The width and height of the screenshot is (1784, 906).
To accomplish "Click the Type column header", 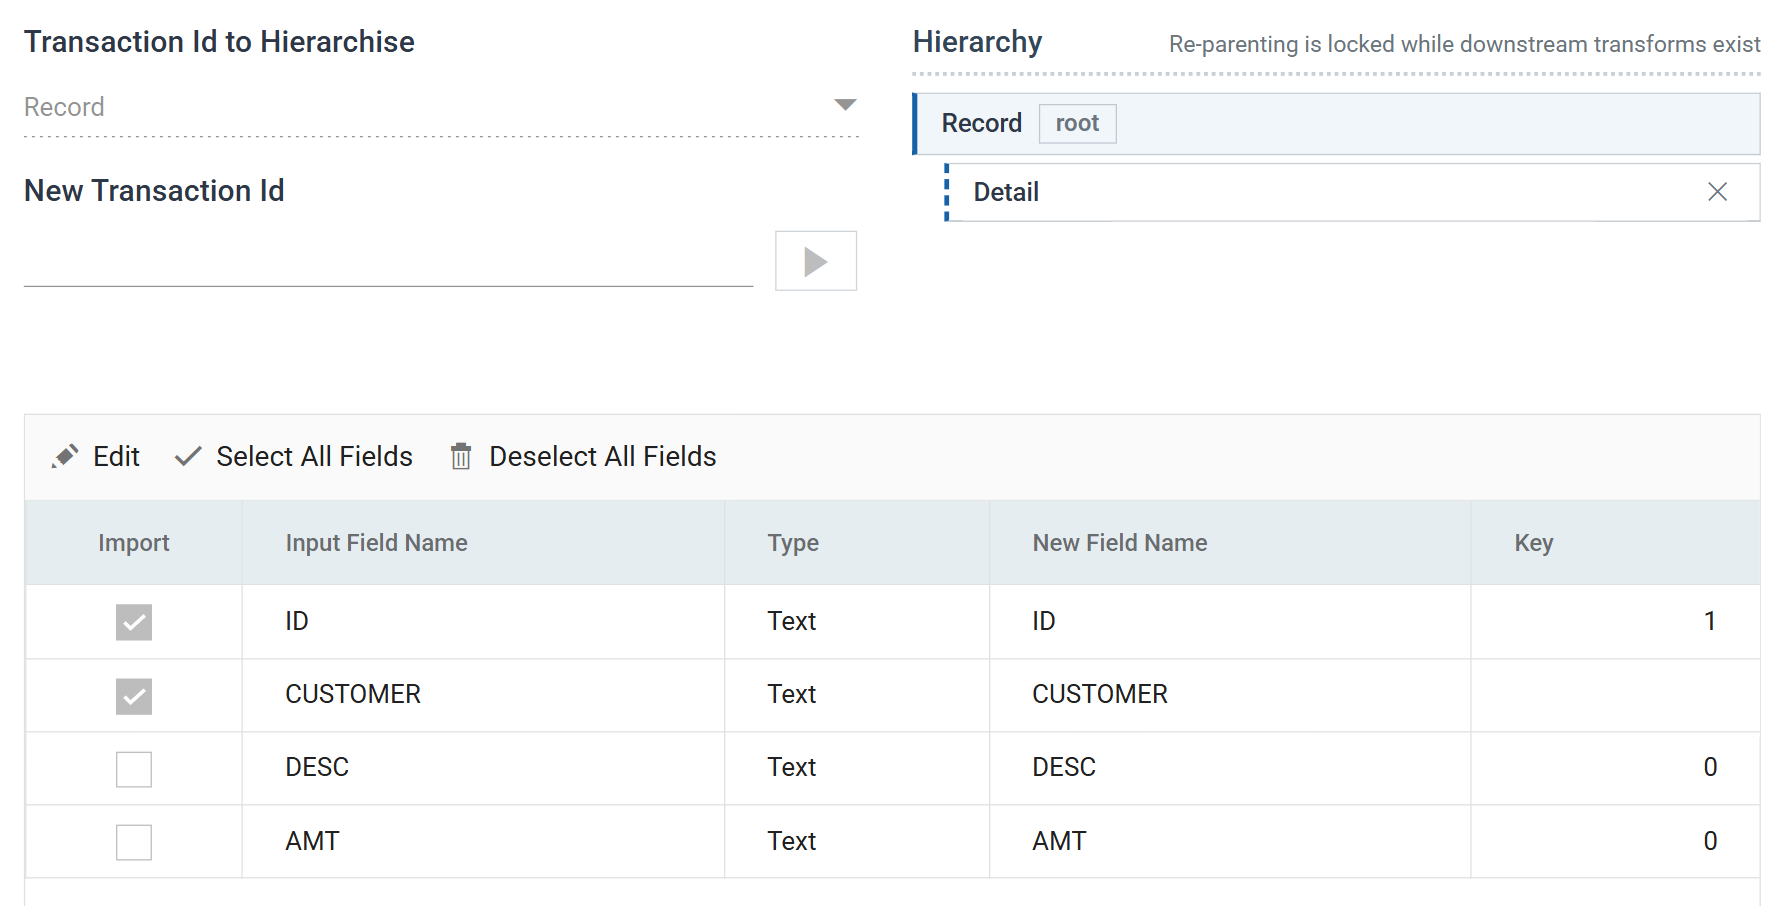I will click(857, 543).
